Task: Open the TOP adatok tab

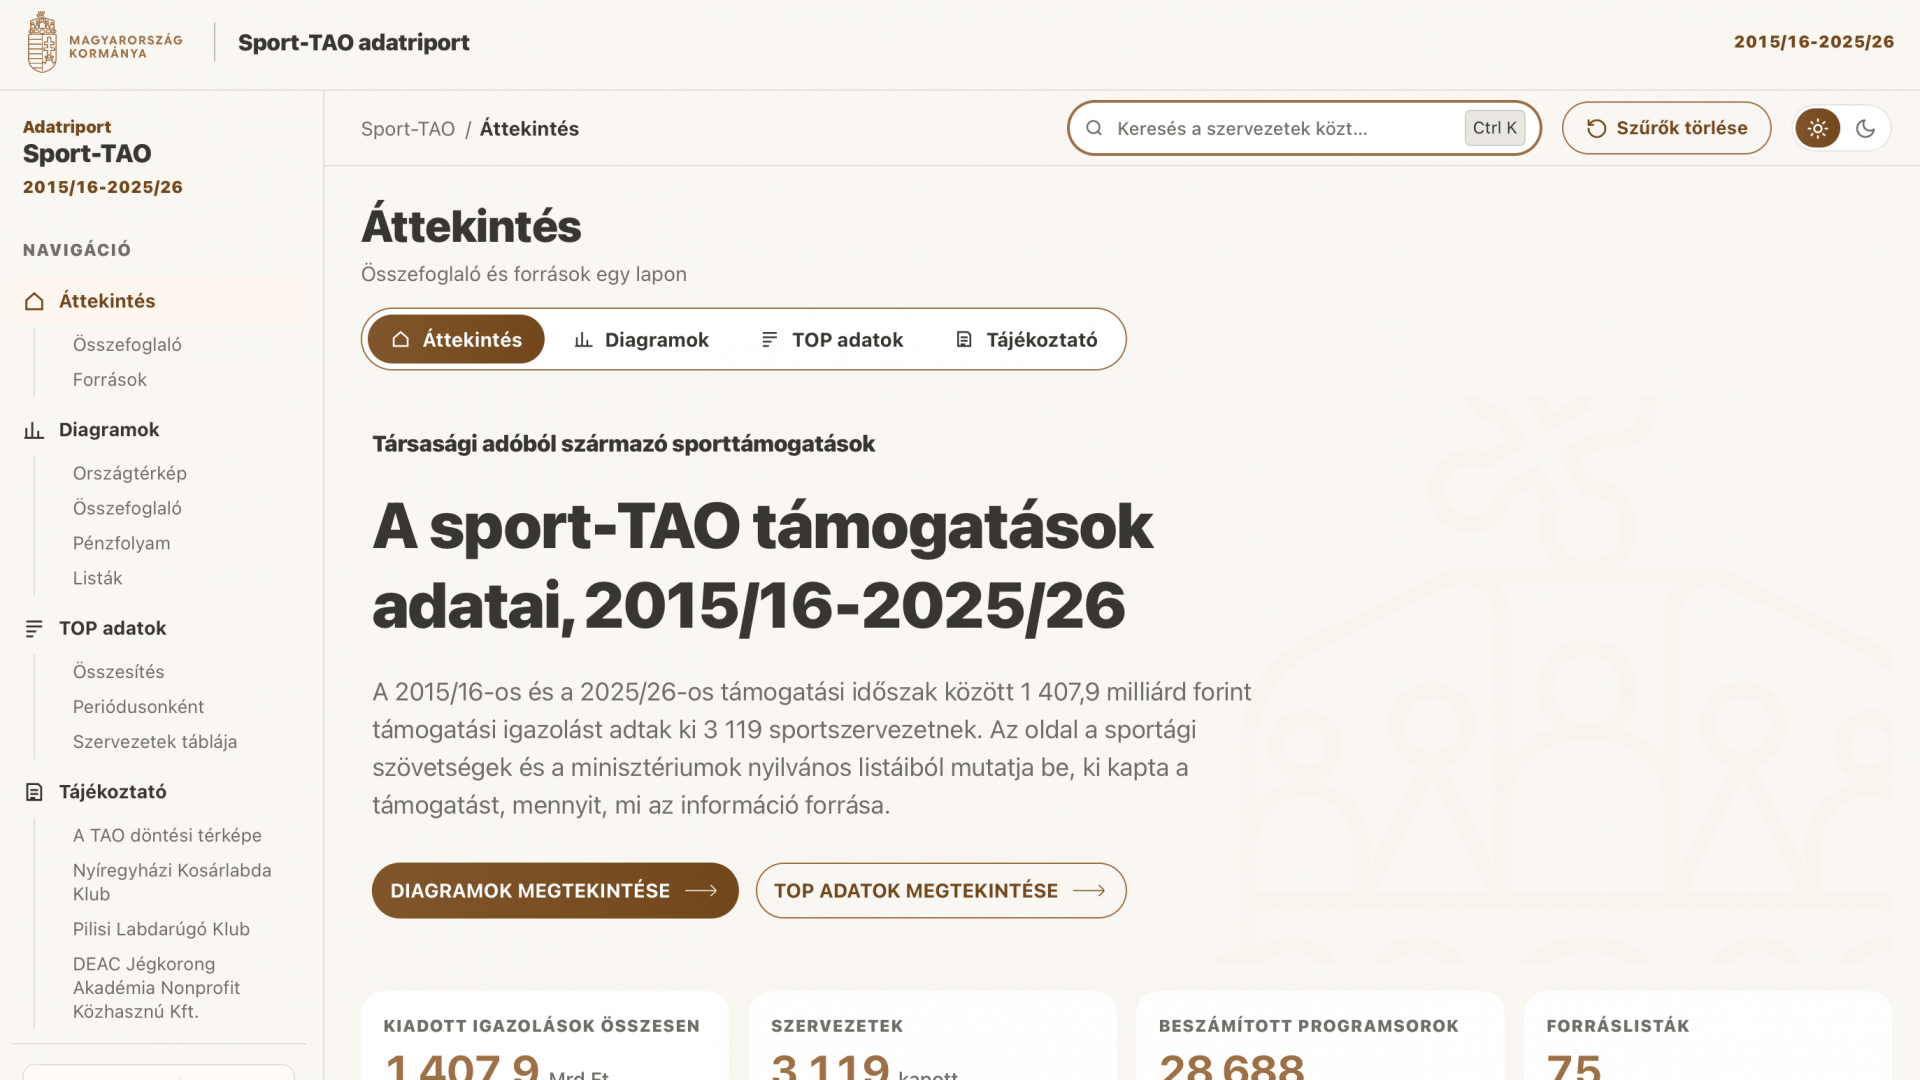Action: [832, 339]
